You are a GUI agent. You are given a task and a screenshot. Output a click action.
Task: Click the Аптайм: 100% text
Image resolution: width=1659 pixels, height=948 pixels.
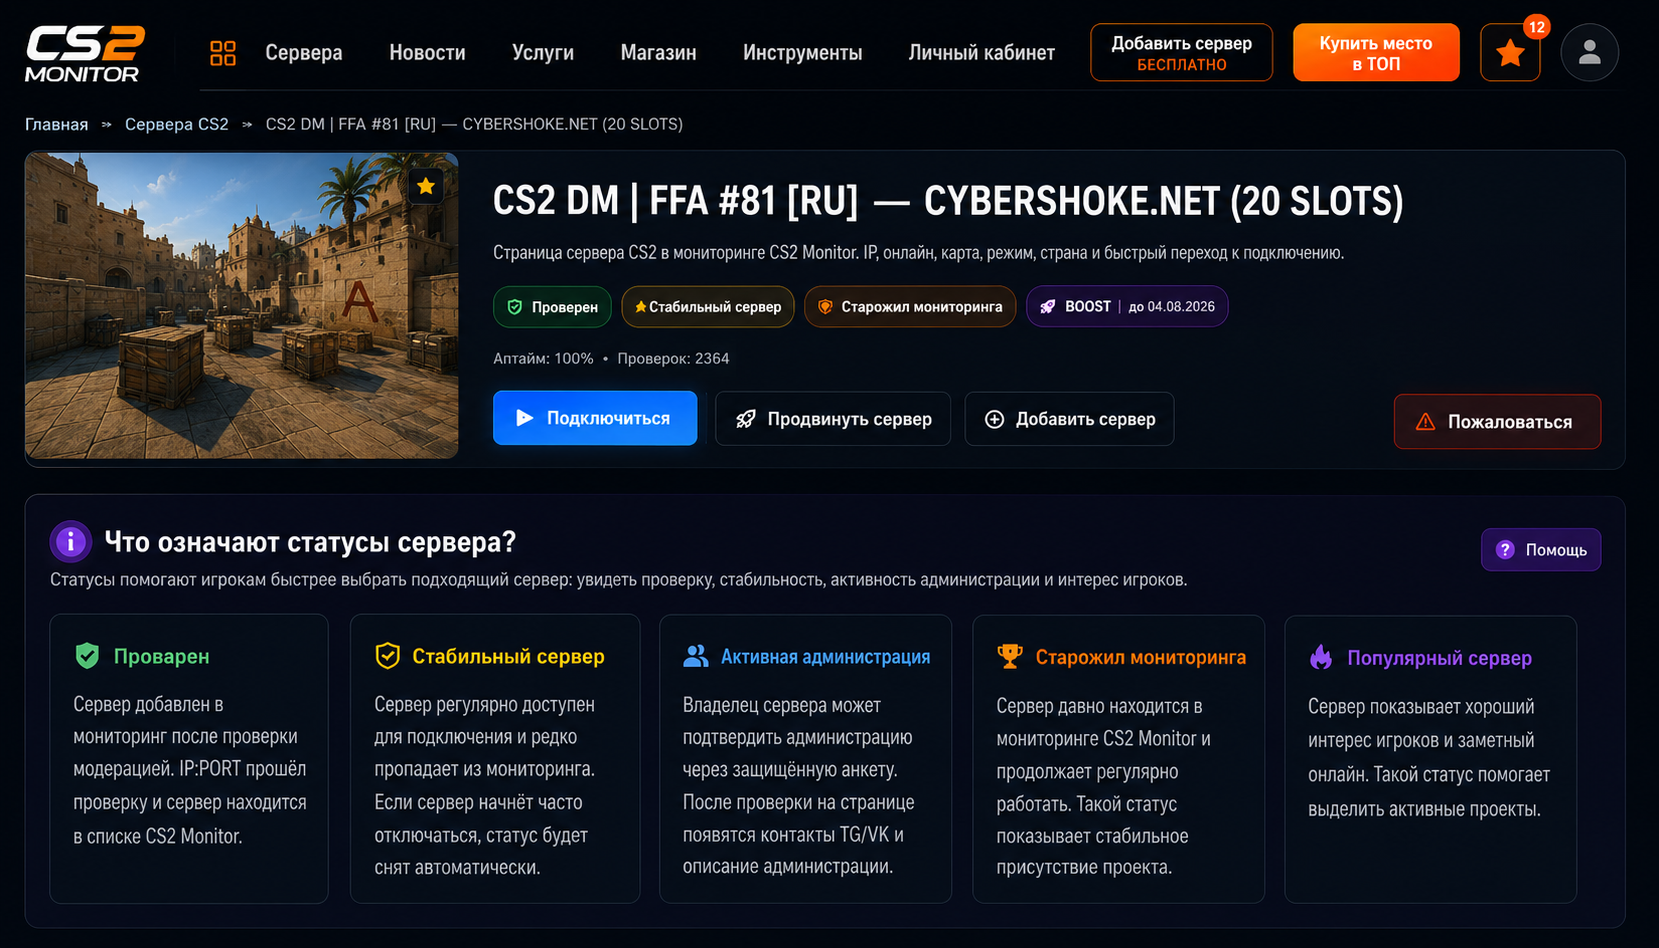pyautogui.click(x=543, y=359)
